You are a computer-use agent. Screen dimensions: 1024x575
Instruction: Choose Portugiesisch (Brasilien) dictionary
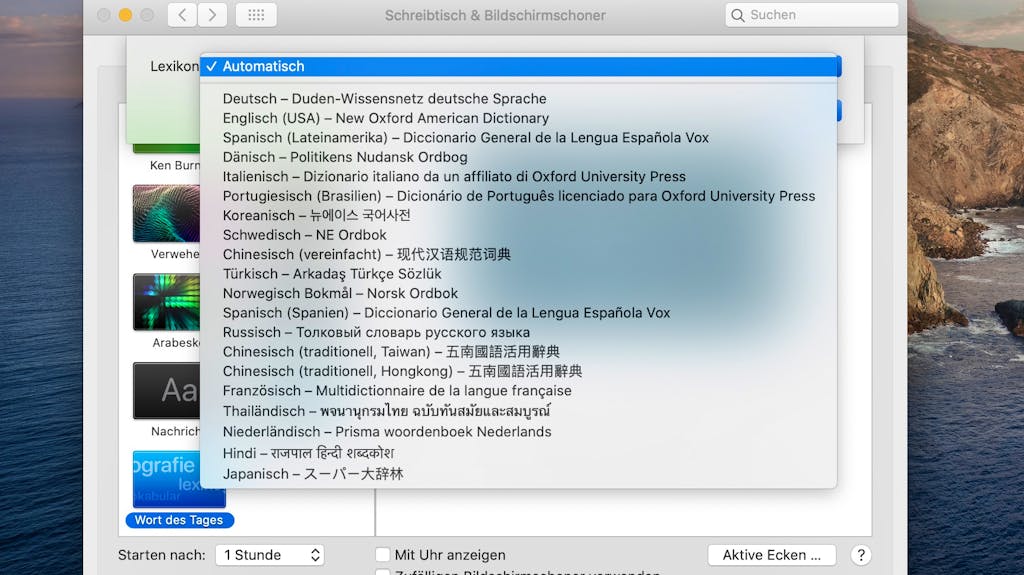click(x=519, y=196)
